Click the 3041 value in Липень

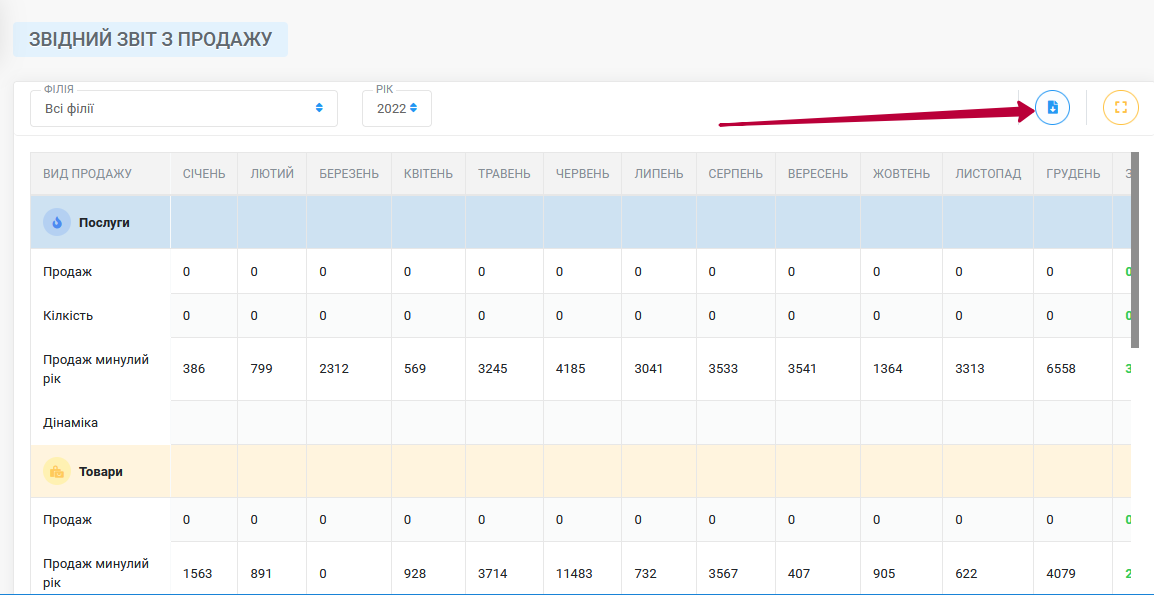(648, 369)
